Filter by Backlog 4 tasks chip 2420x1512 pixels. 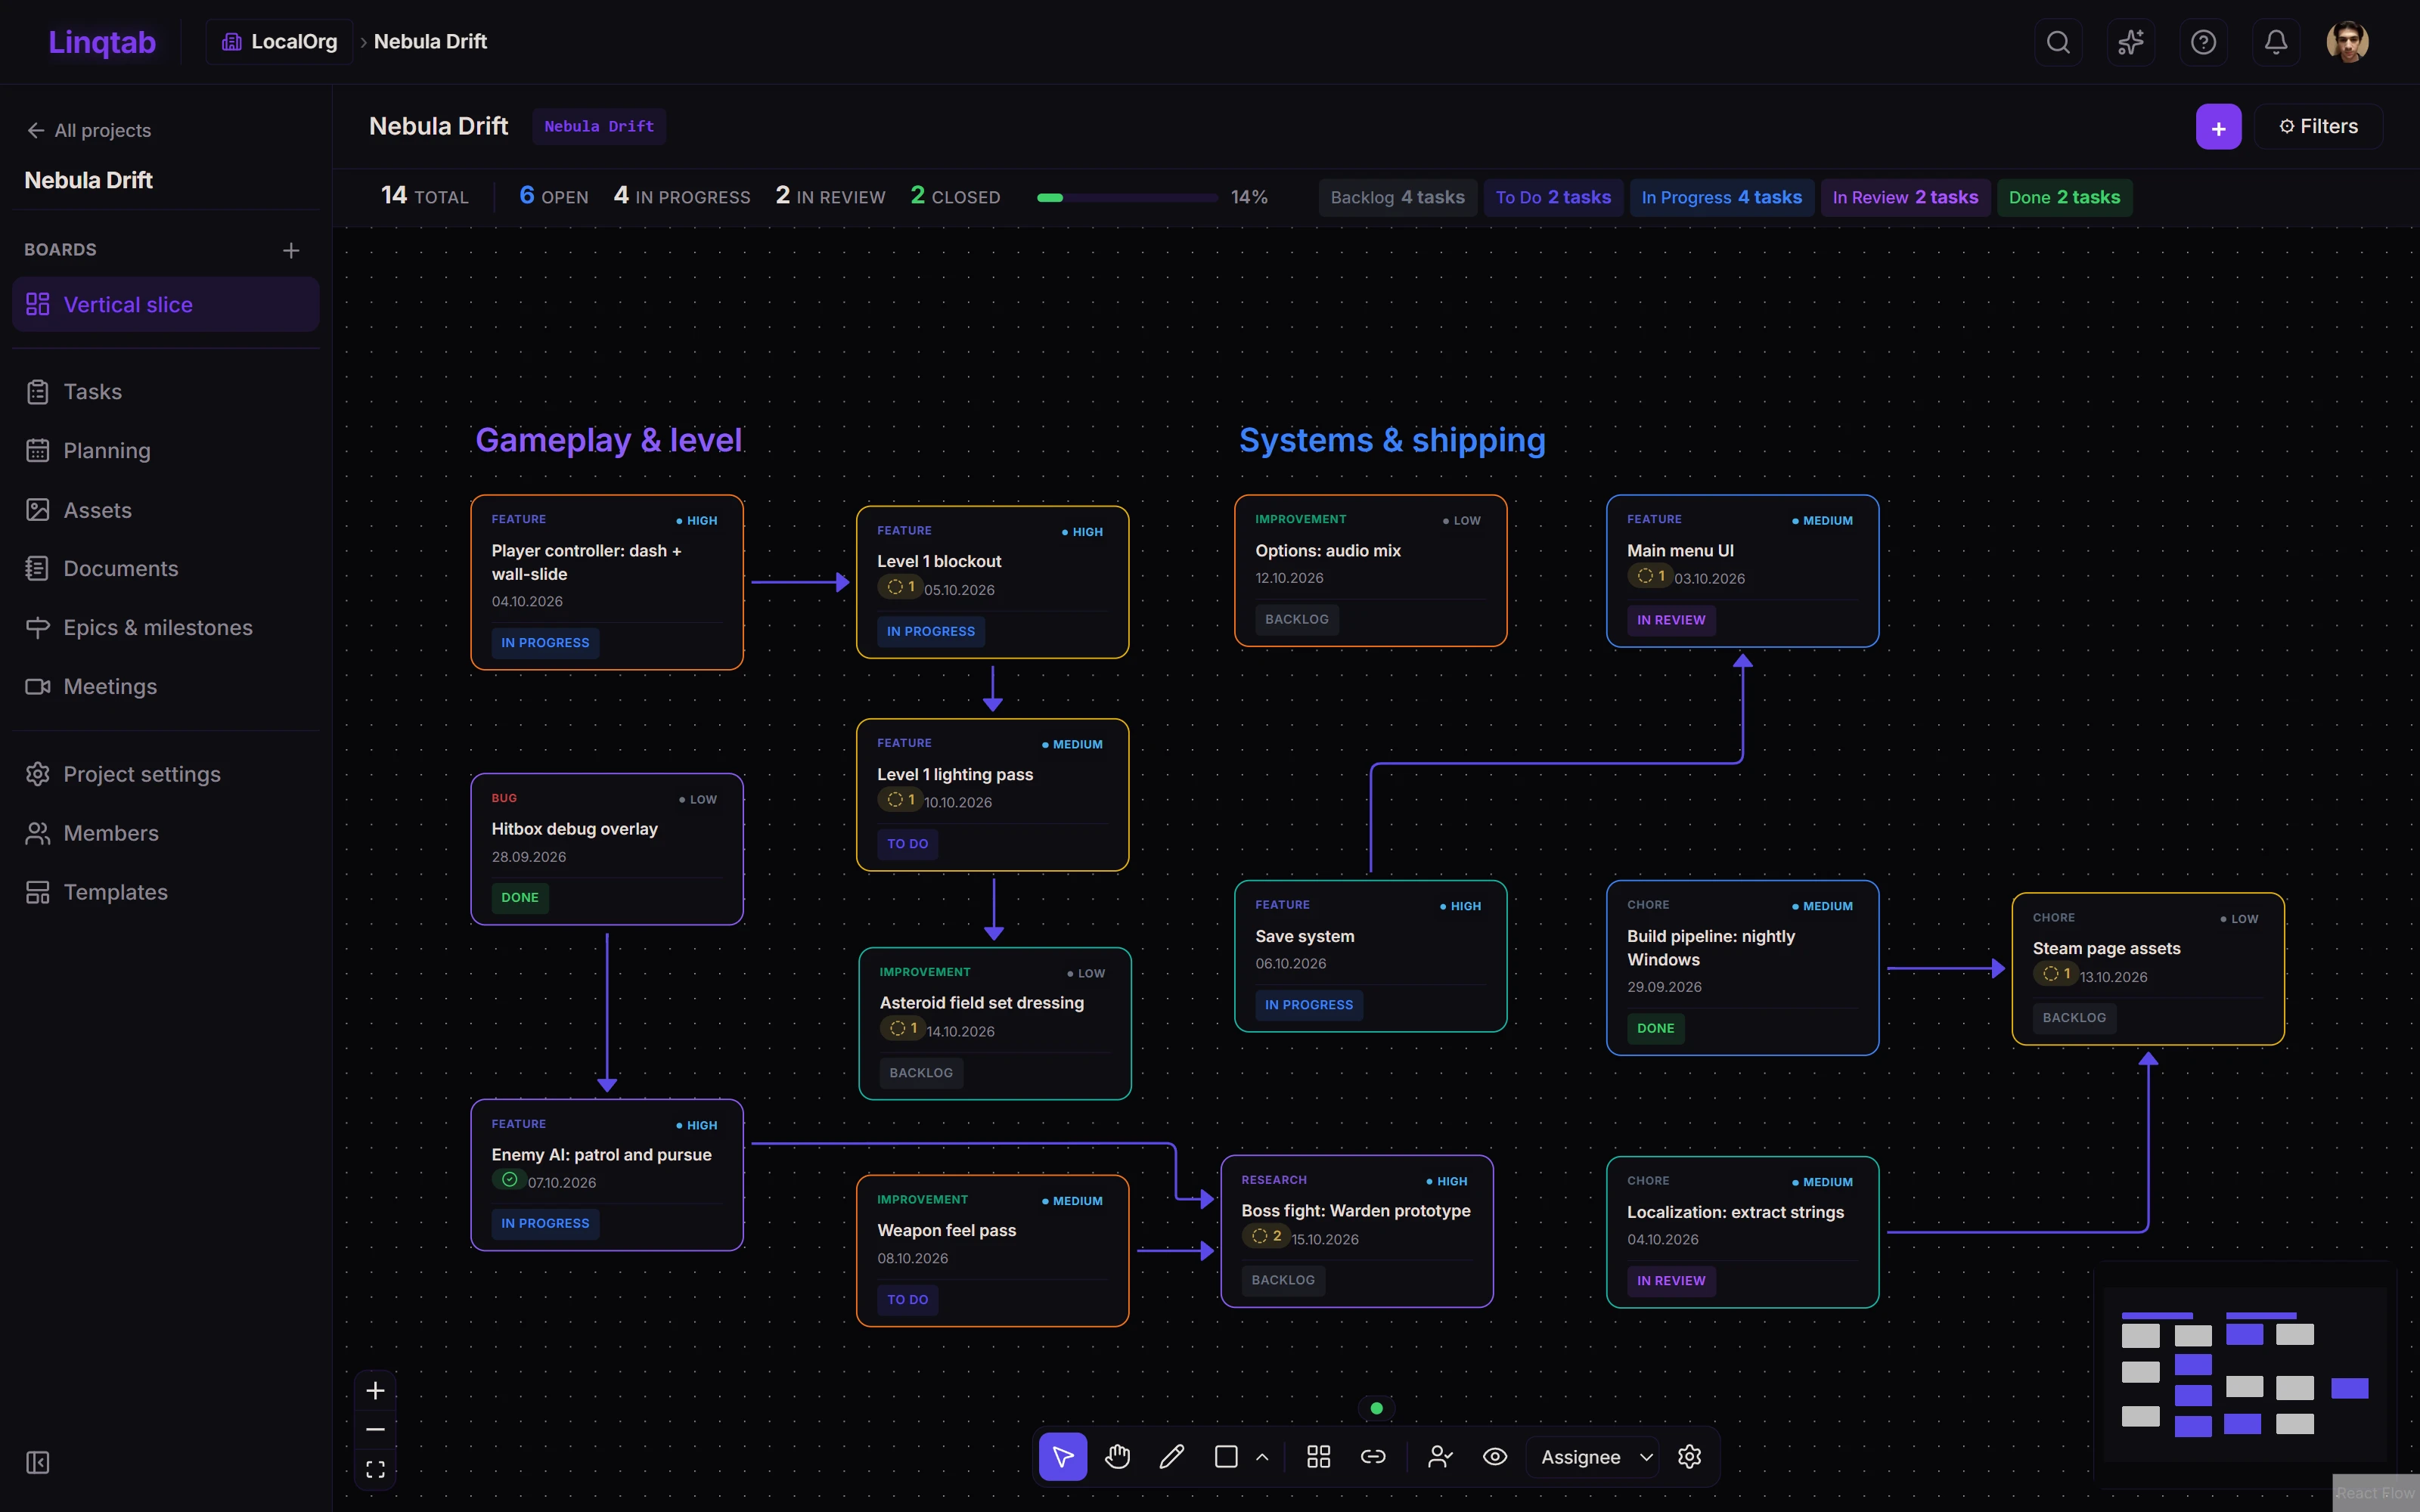pos(1397,197)
